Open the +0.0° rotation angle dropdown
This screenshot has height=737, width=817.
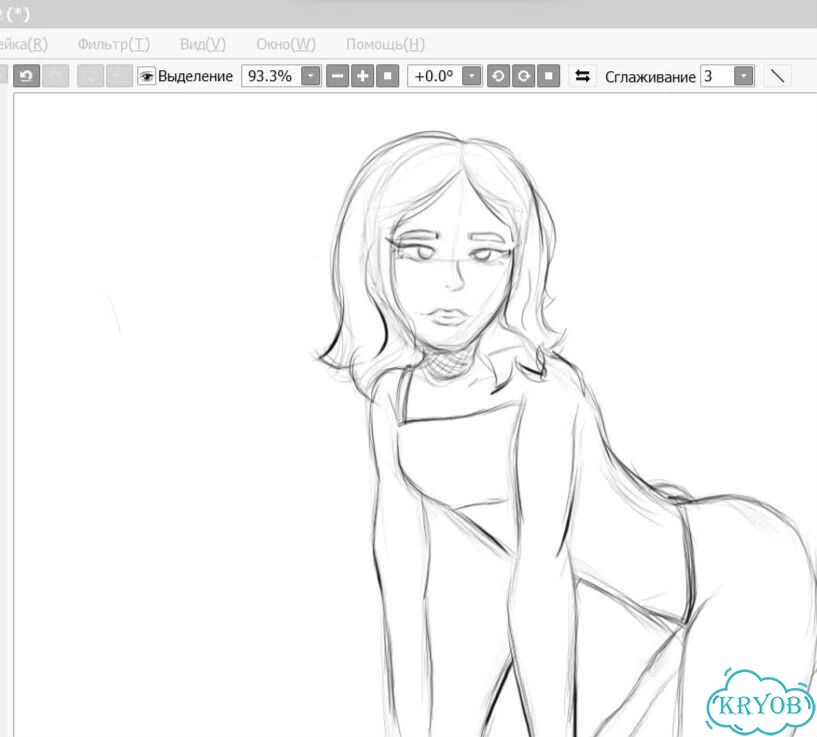[472, 76]
